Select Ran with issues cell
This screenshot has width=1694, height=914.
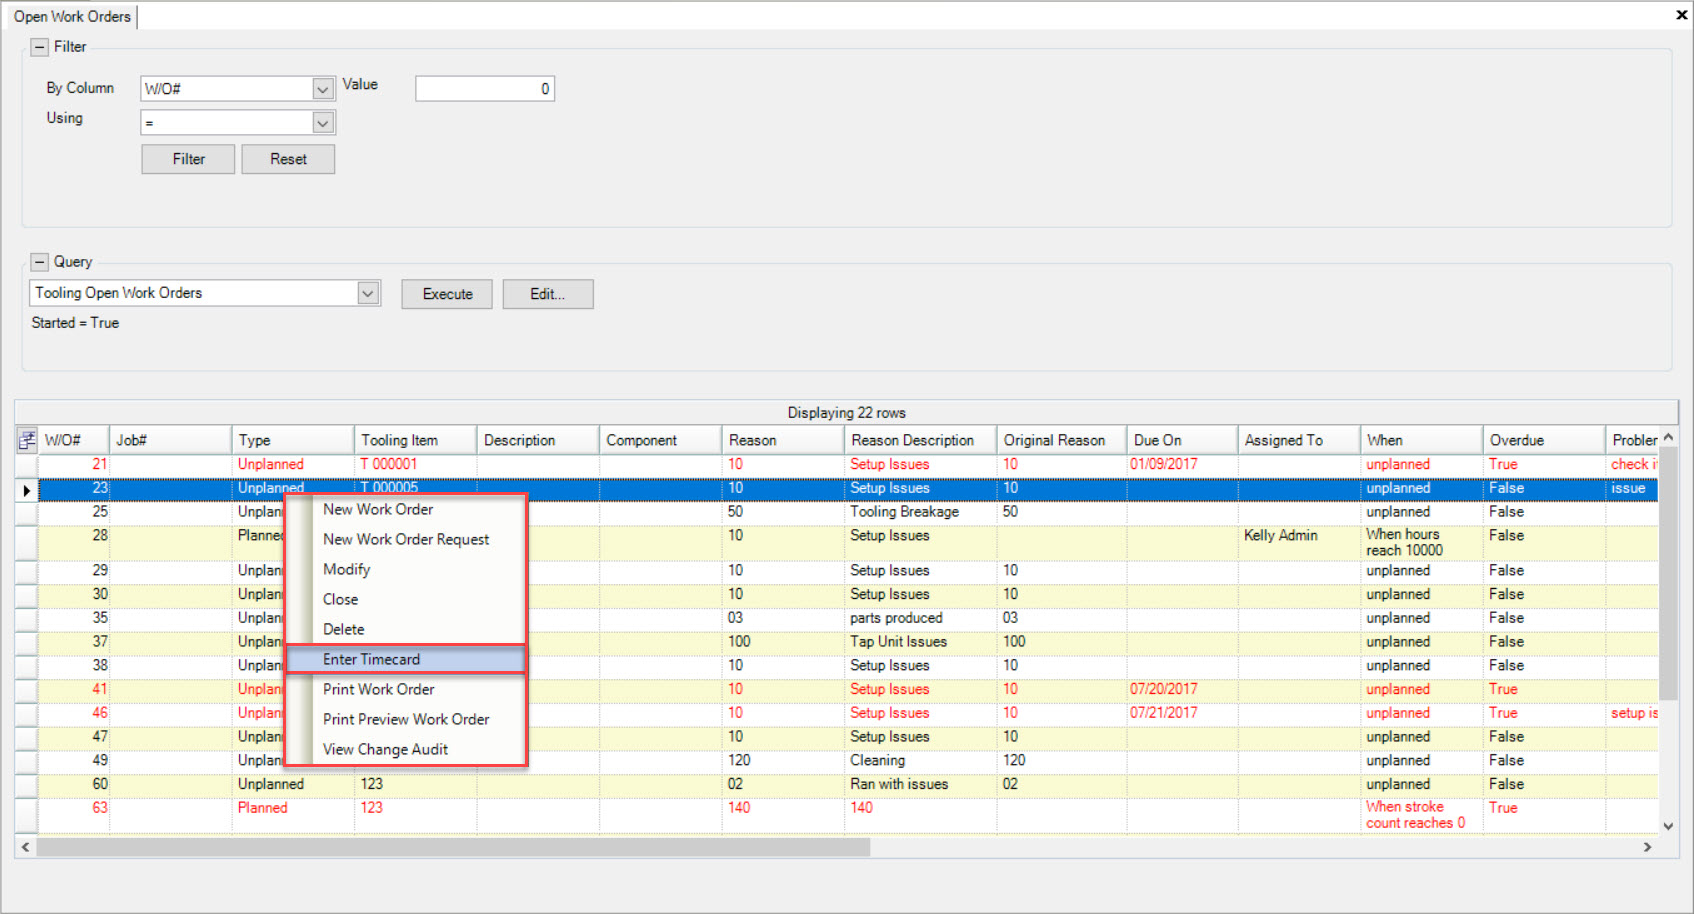pos(920,784)
